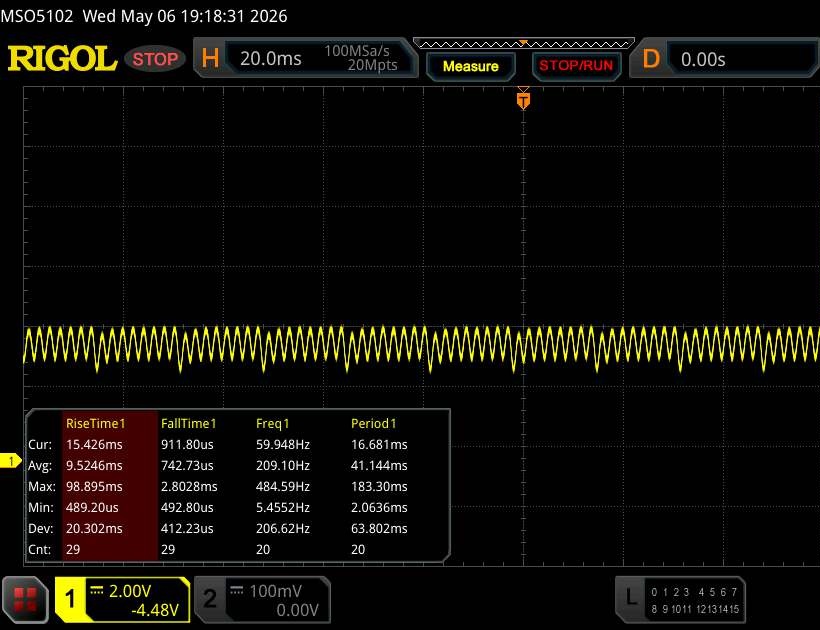This screenshot has width=820, height=630.
Task: Enable channel 2 100mV label
Action: pos(262,600)
